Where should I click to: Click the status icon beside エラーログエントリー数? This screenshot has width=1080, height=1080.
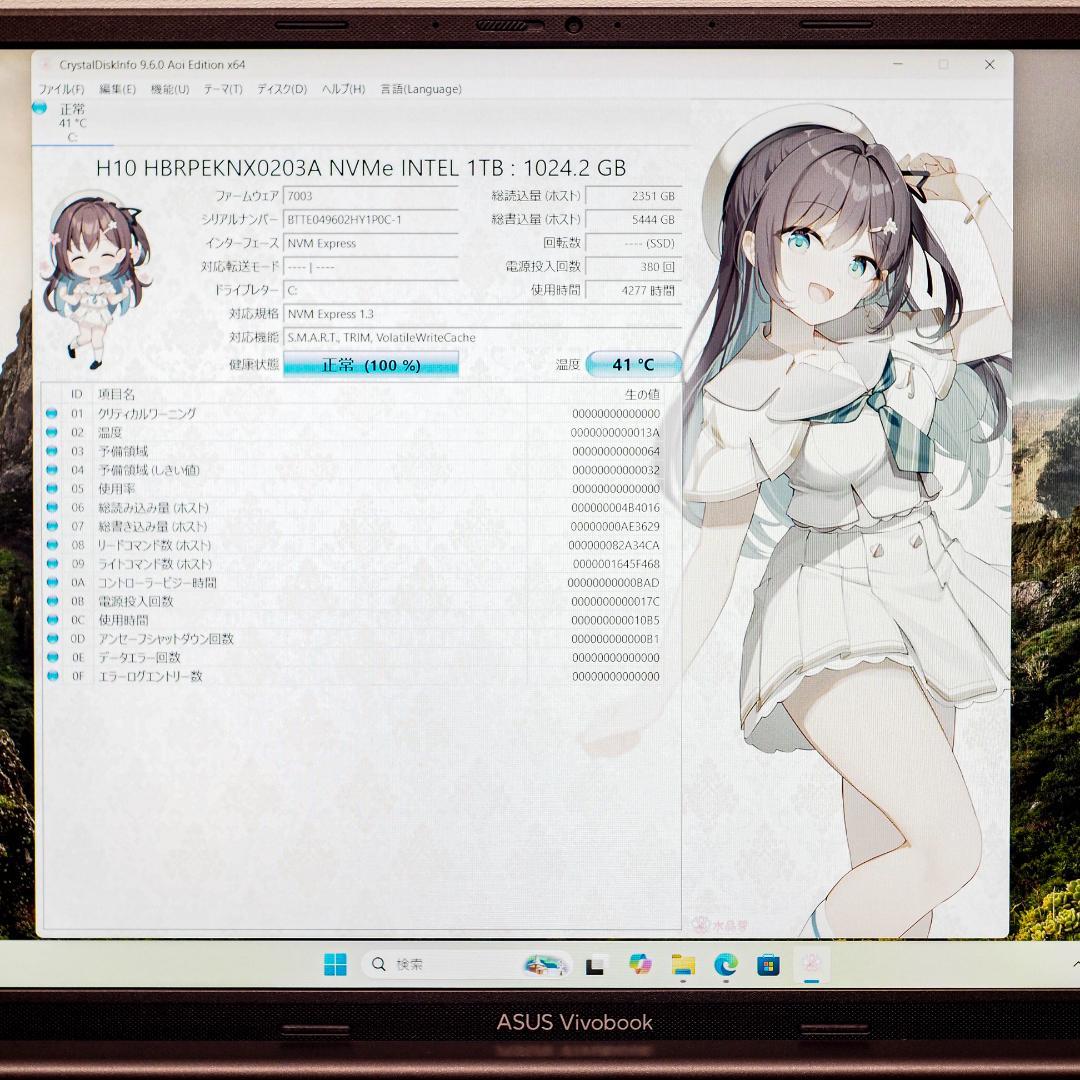(52, 676)
